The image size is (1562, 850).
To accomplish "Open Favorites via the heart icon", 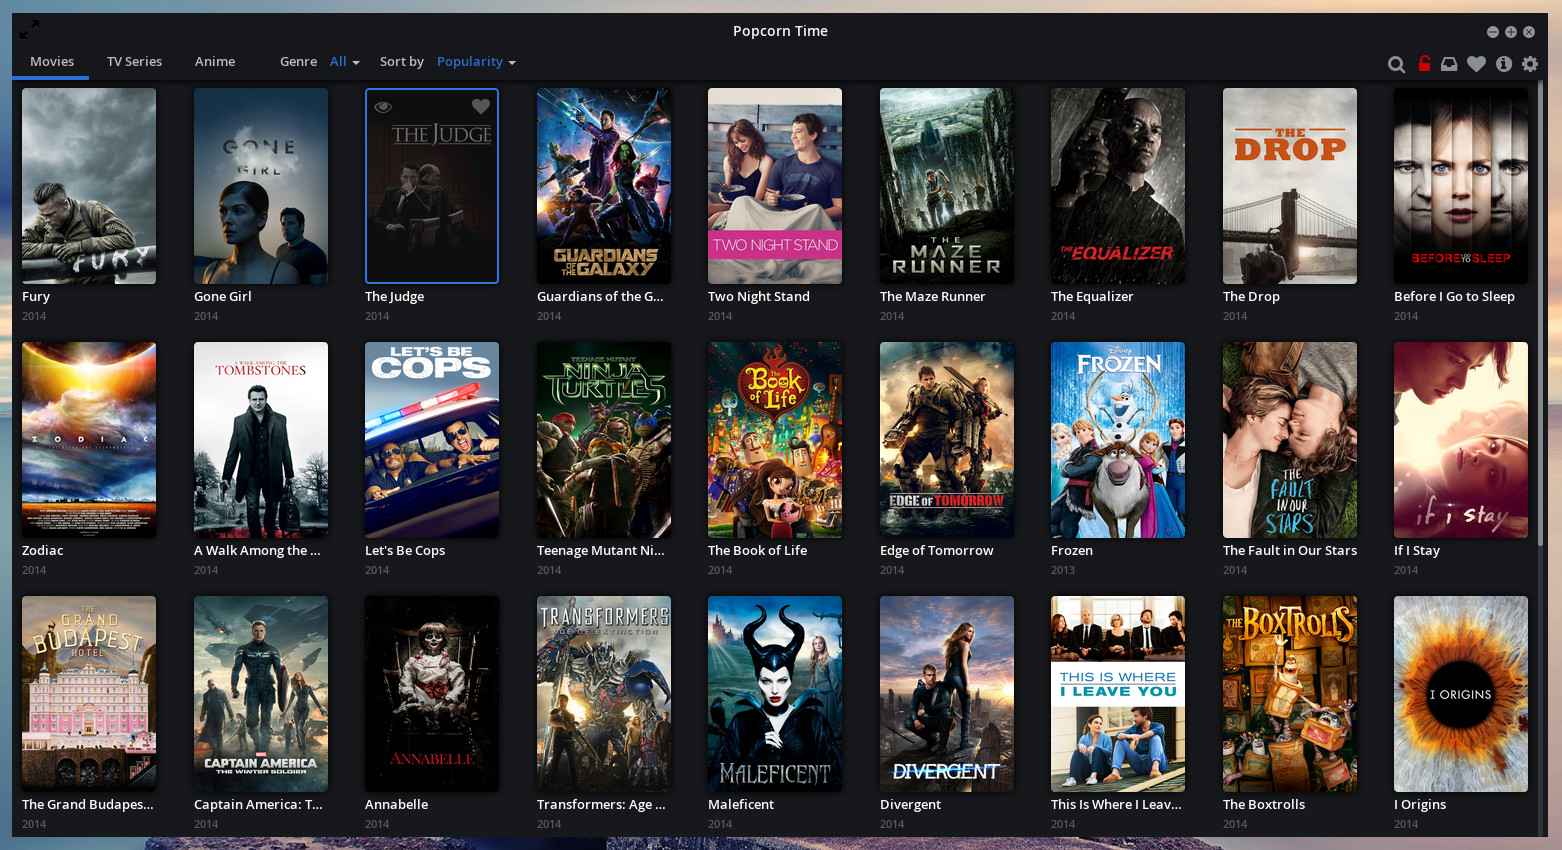I will (x=1477, y=63).
